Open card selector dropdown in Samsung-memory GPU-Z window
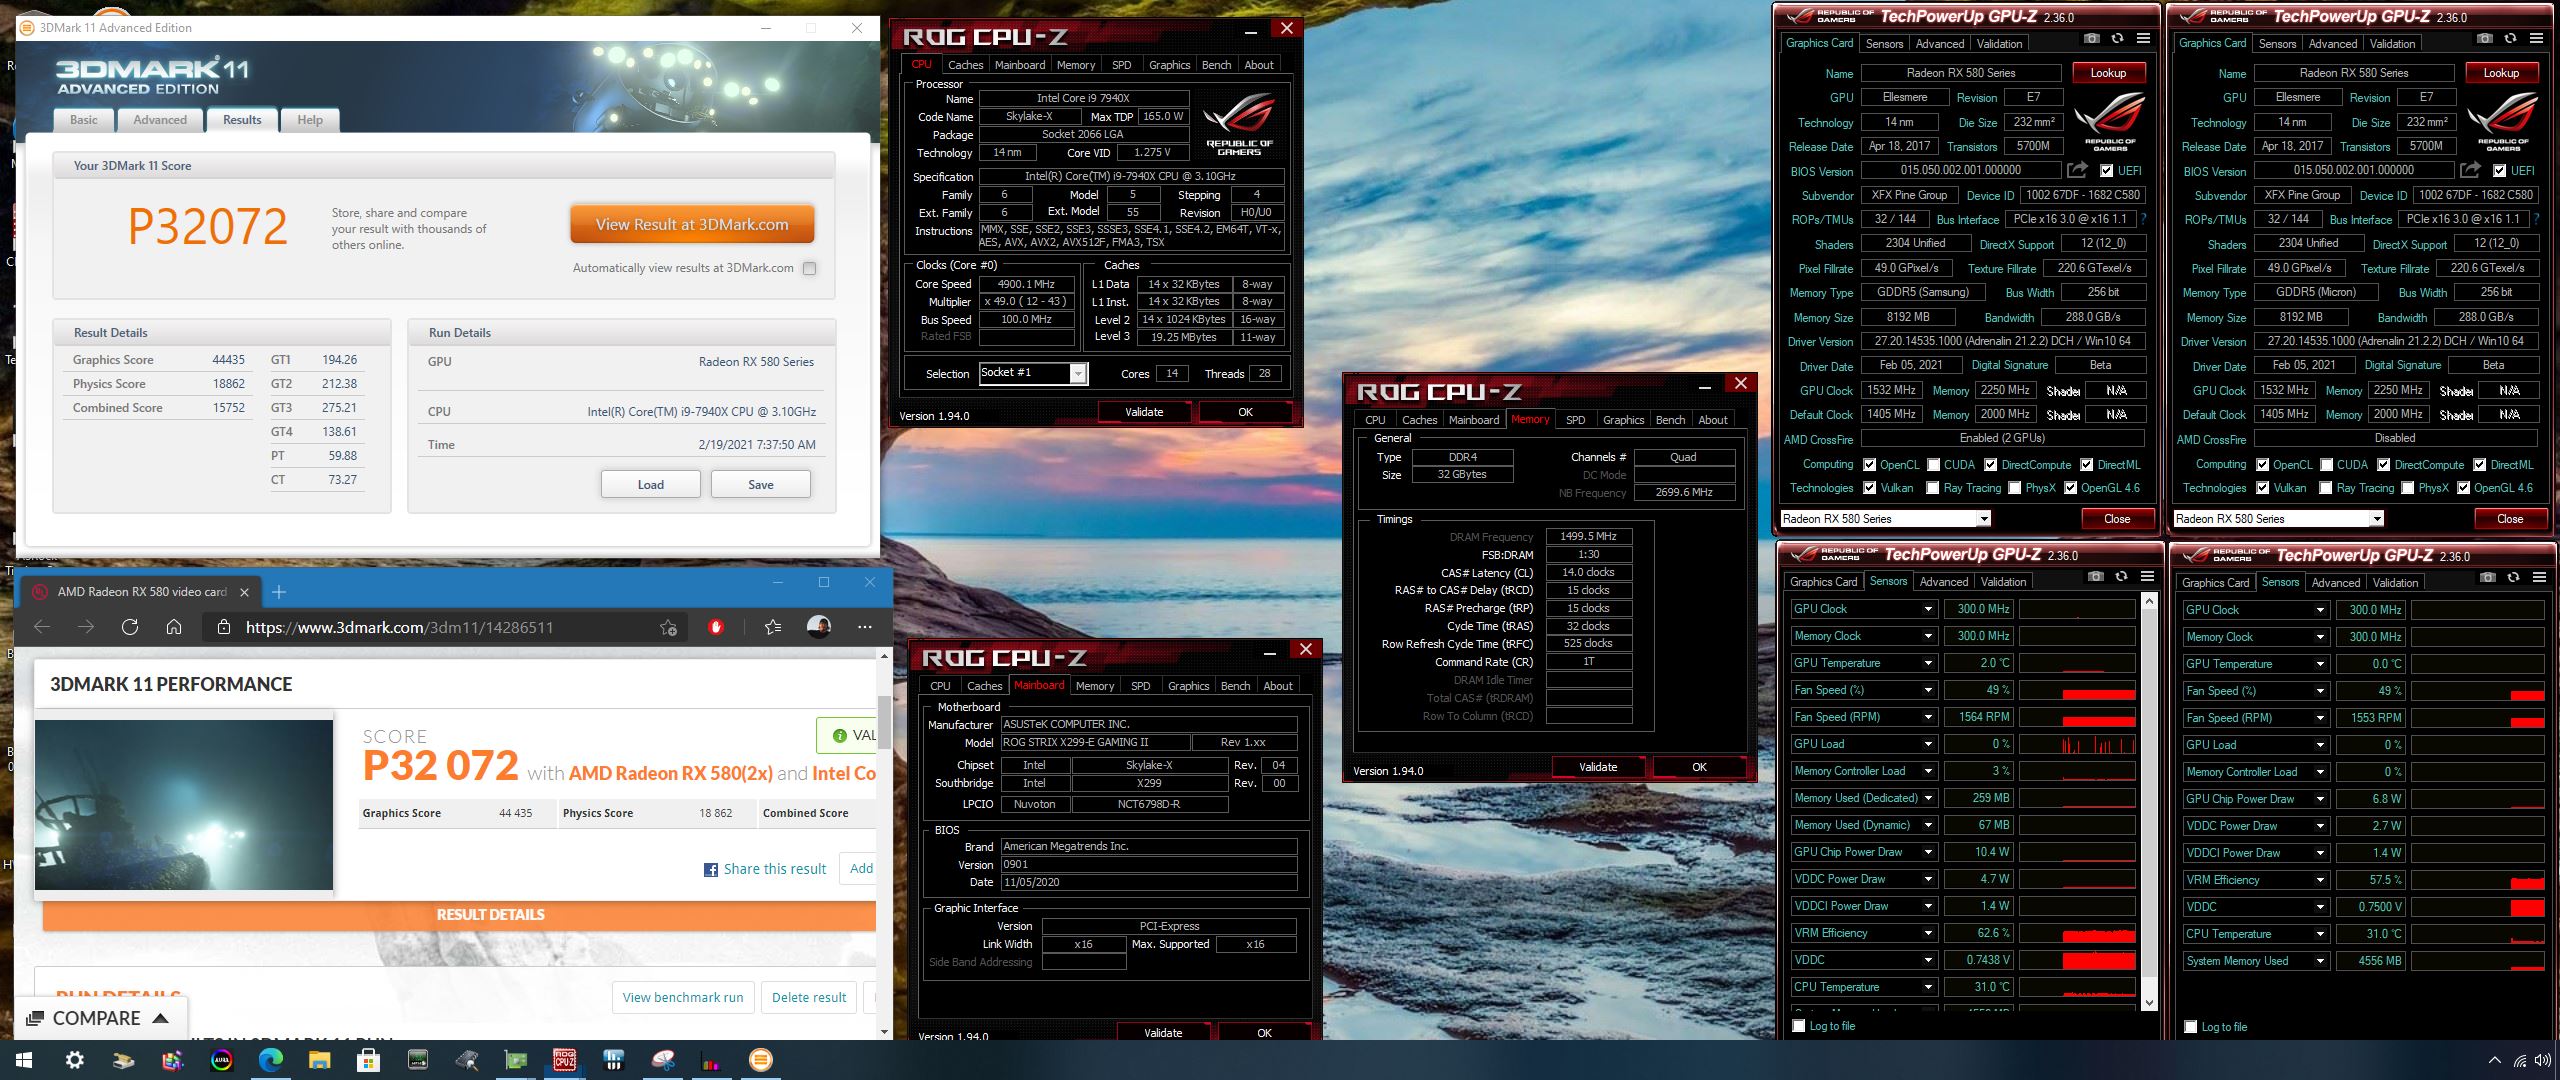This screenshot has width=2560, height=1080. 1984,519
